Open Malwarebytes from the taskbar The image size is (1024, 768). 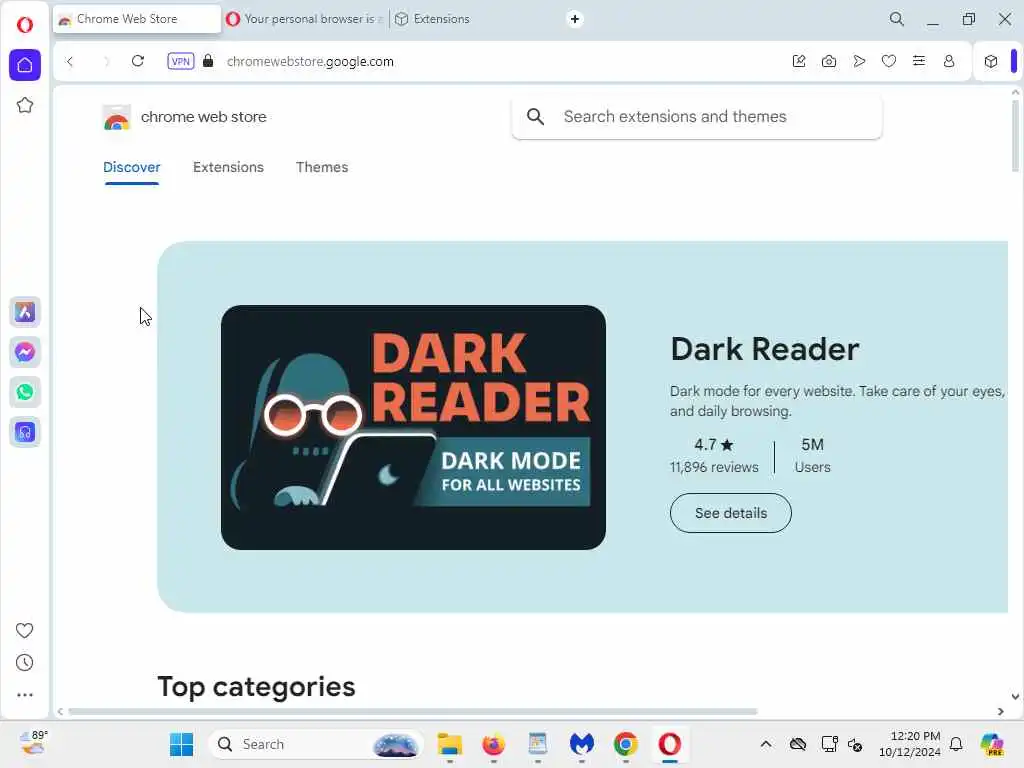pyautogui.click(x=582, y=744)
